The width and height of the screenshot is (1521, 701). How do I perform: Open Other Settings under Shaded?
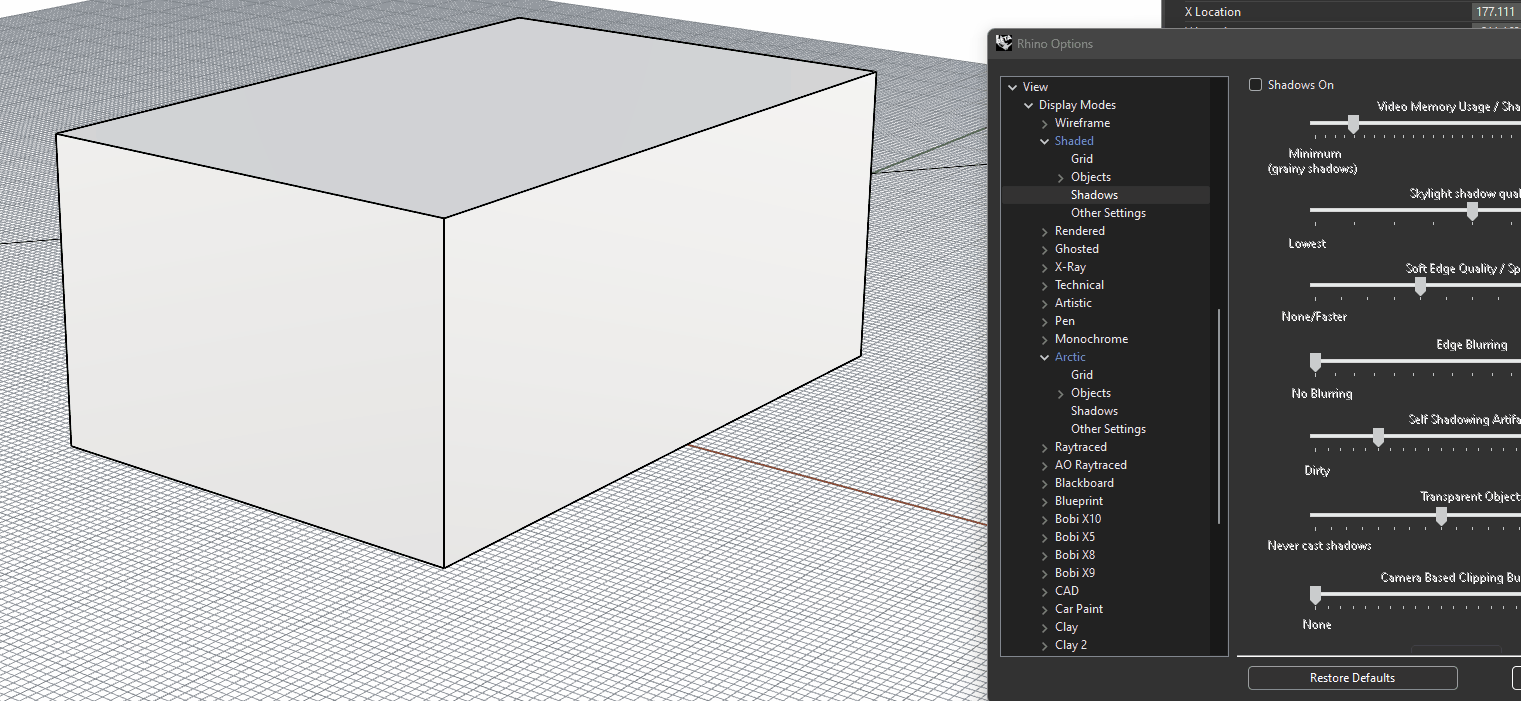(x=1108, y=213)
